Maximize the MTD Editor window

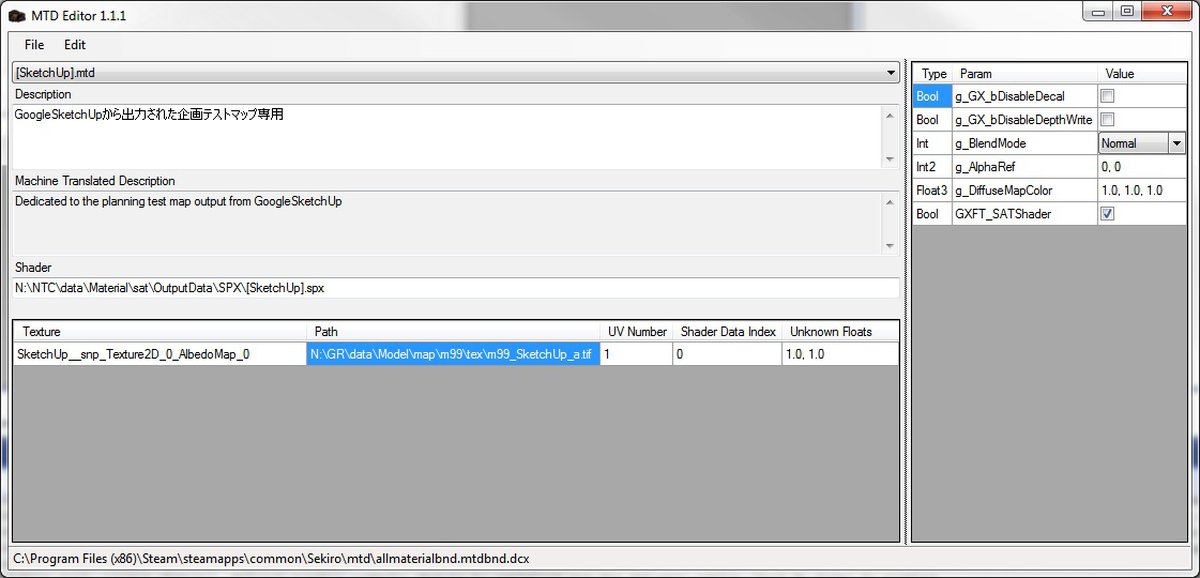[x=1127, y=11]
